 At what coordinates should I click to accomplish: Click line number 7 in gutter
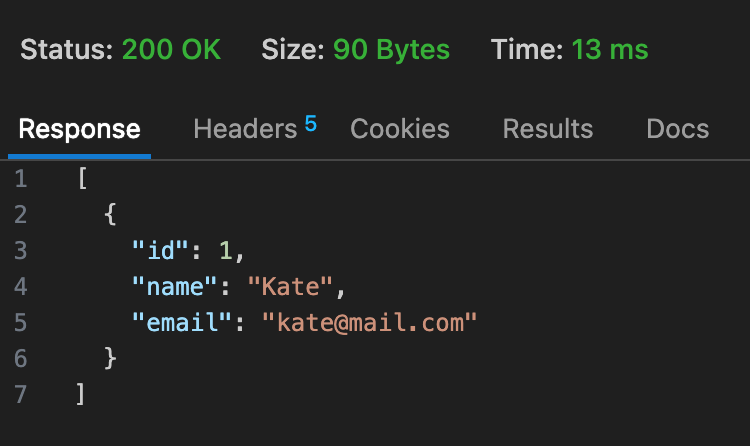21,394
